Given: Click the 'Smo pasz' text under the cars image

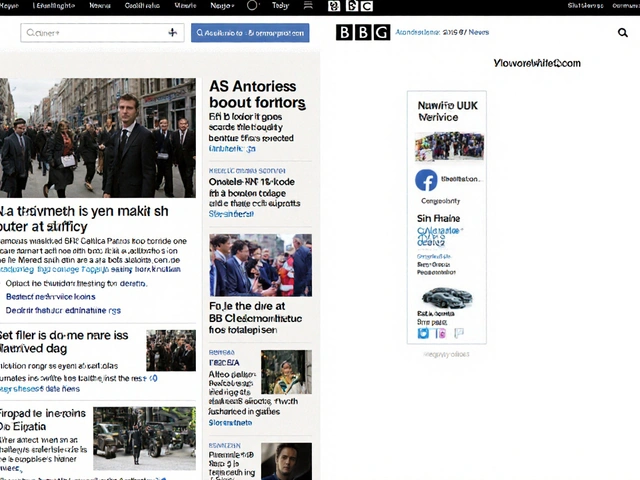Looking at the screenshot, I should [431, 322].
